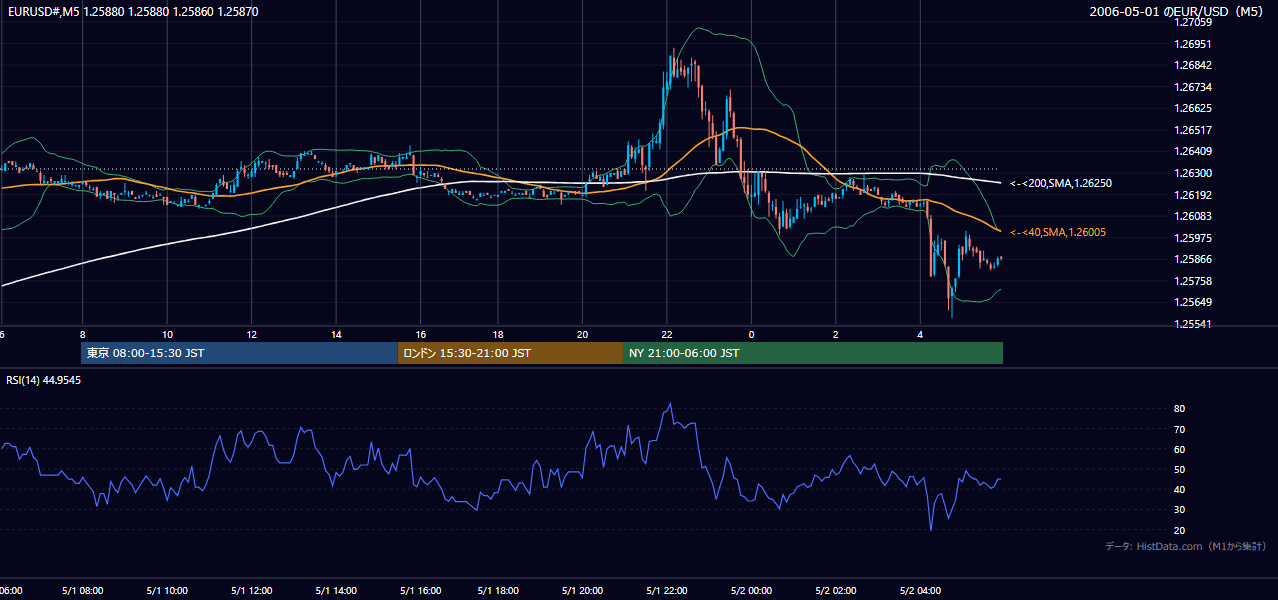
Task: Click the 5/1 10:00 time axis label
Action: pyautogui.click(x=167, y=591)
